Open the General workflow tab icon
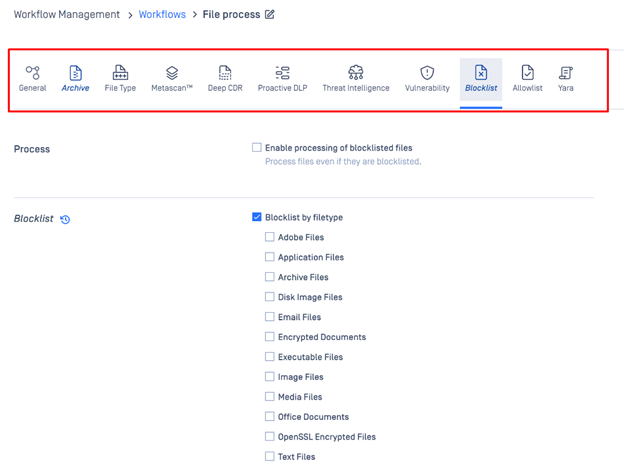The height and width of the screenshot is (465, 624). coord(33,73)
